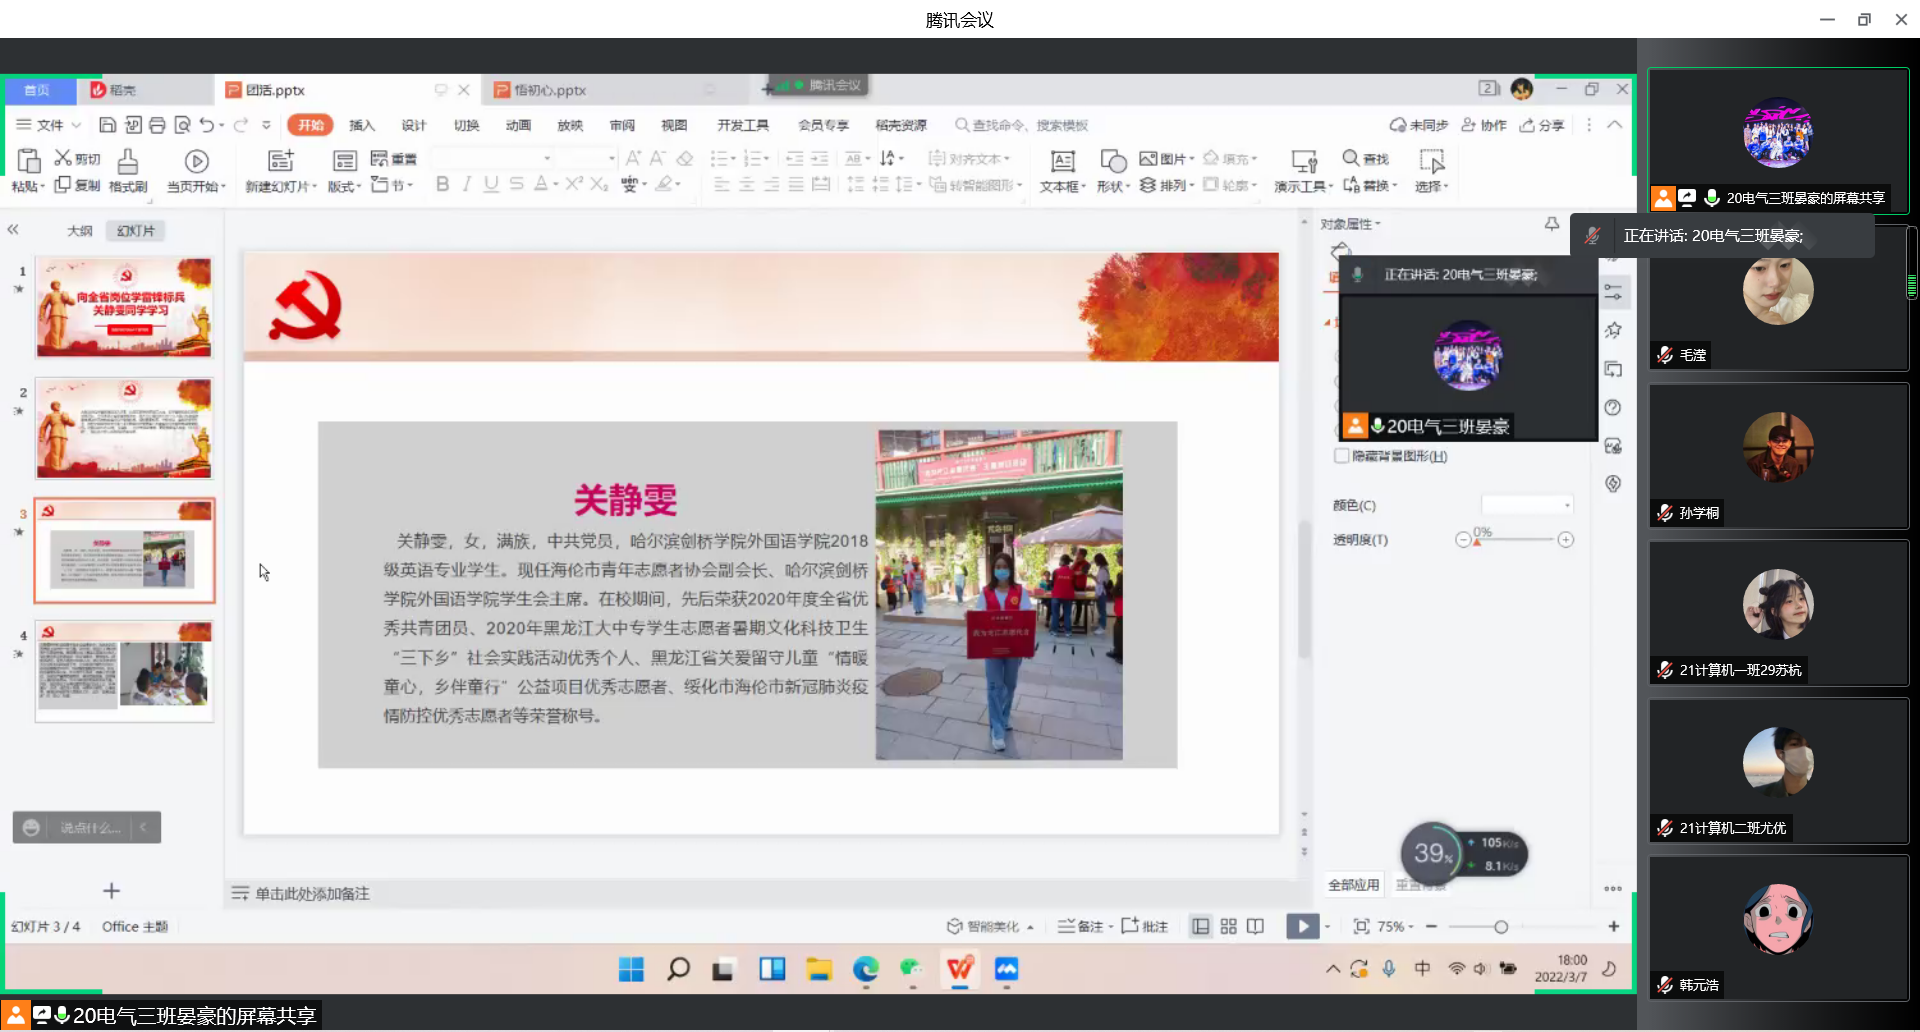Open the Arrange dropdown

(x=1167, y=185)
